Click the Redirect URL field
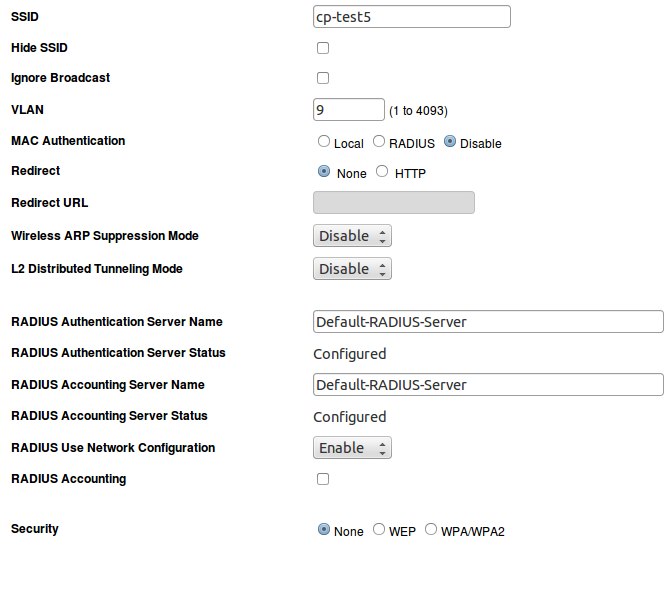Screen dimensions: 669x591 393,203
